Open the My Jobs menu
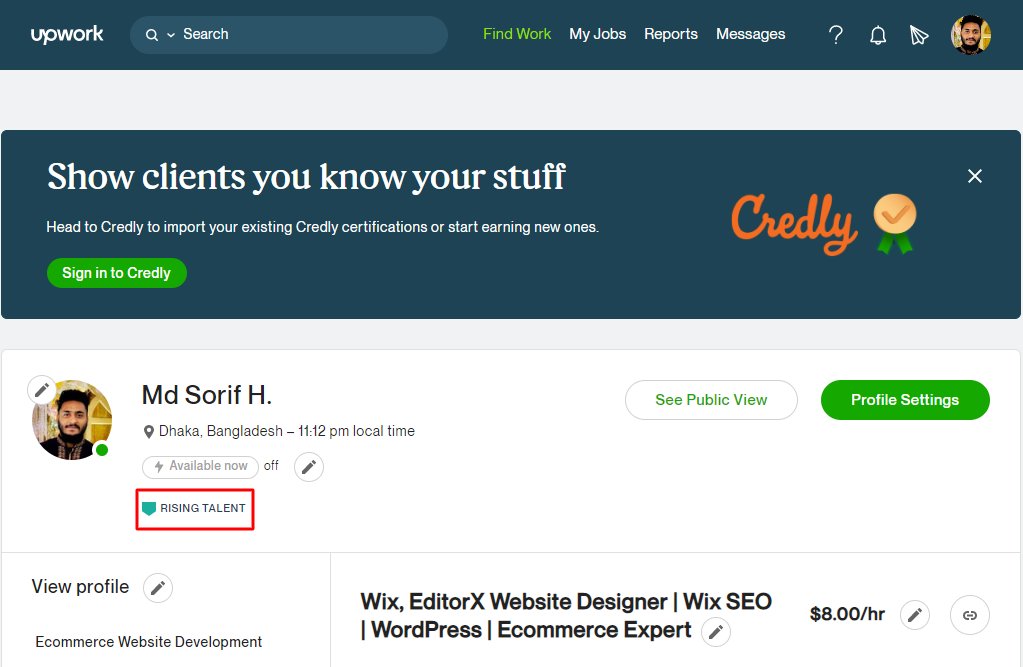Viewport: 1023px width, 667px height. (x=597, y=34)
